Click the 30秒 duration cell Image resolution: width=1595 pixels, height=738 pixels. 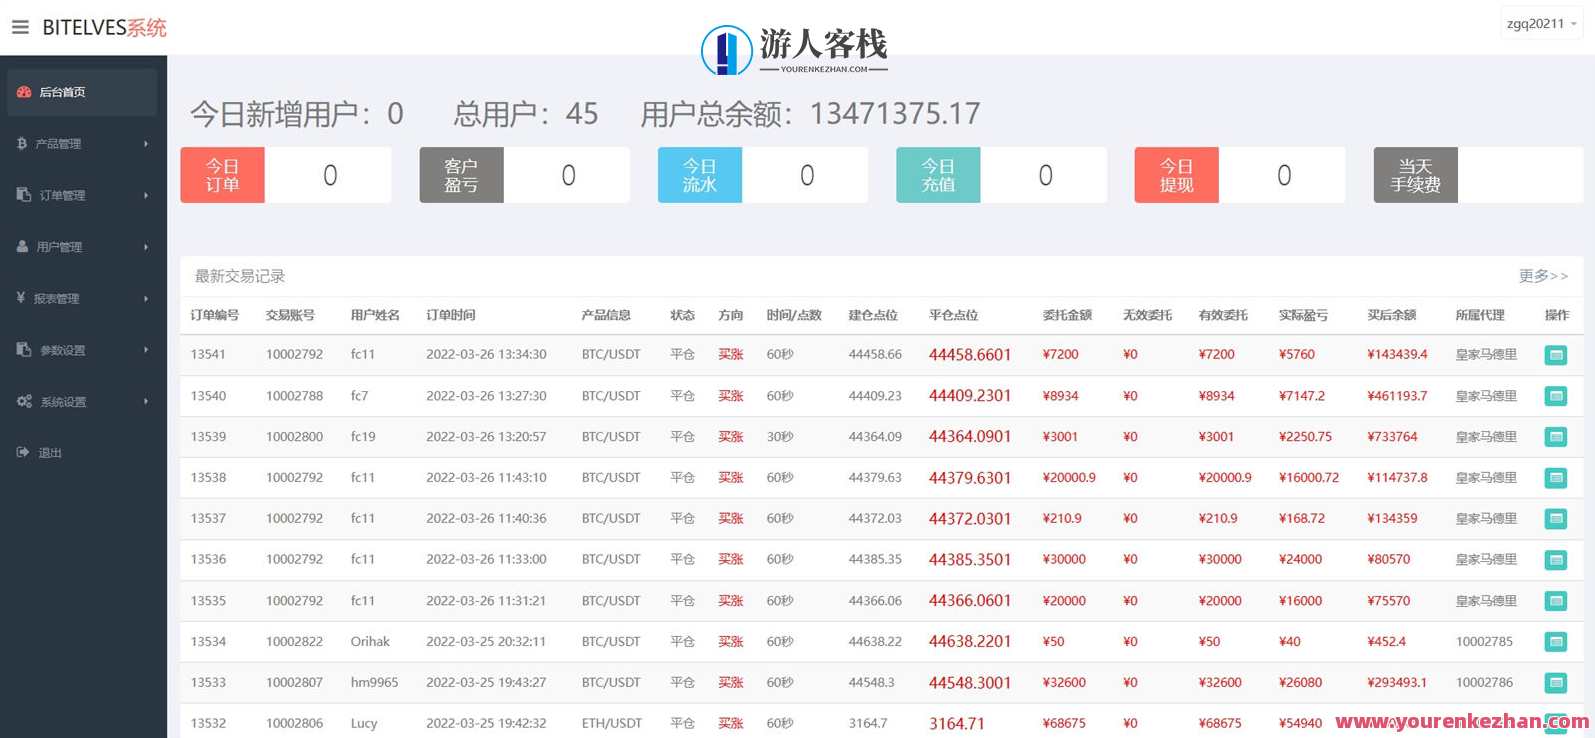(x=780, y=437)
